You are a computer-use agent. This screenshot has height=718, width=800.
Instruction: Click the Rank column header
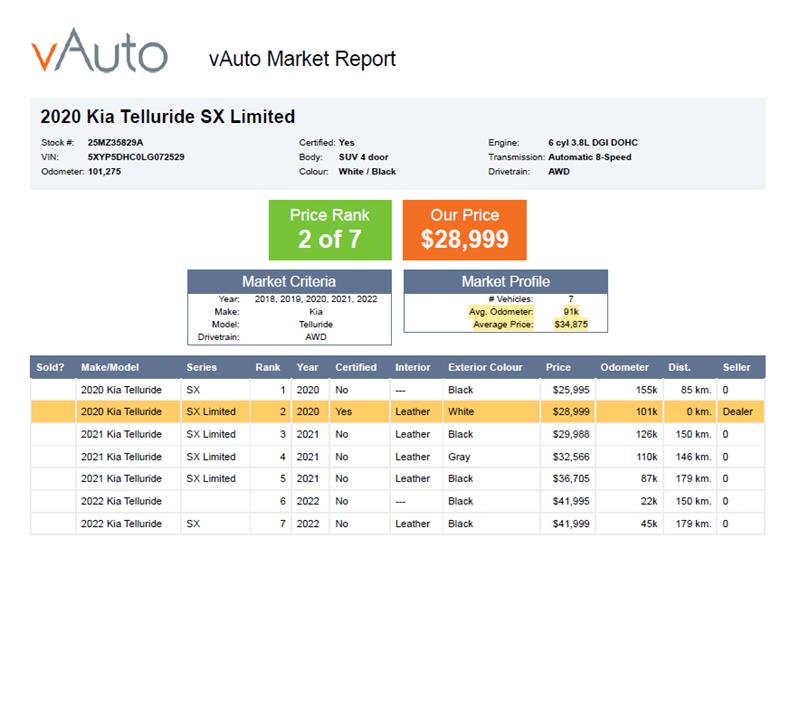tap(268, 367)
